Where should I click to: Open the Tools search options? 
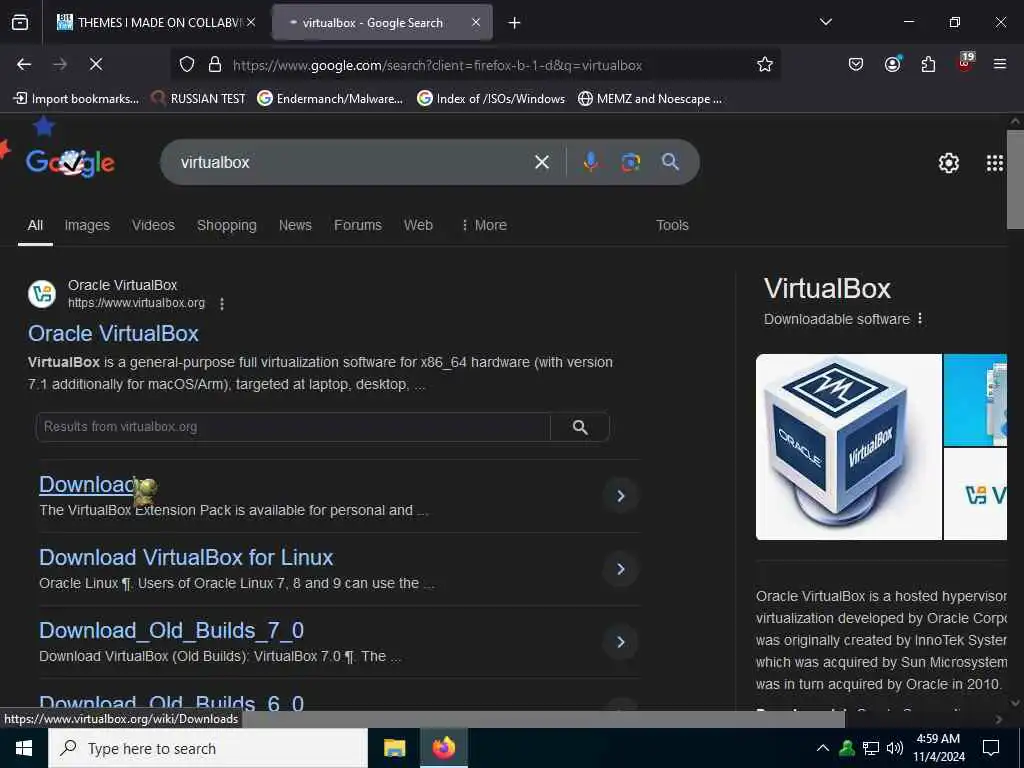pyautogui.click(x=672, y=225)
